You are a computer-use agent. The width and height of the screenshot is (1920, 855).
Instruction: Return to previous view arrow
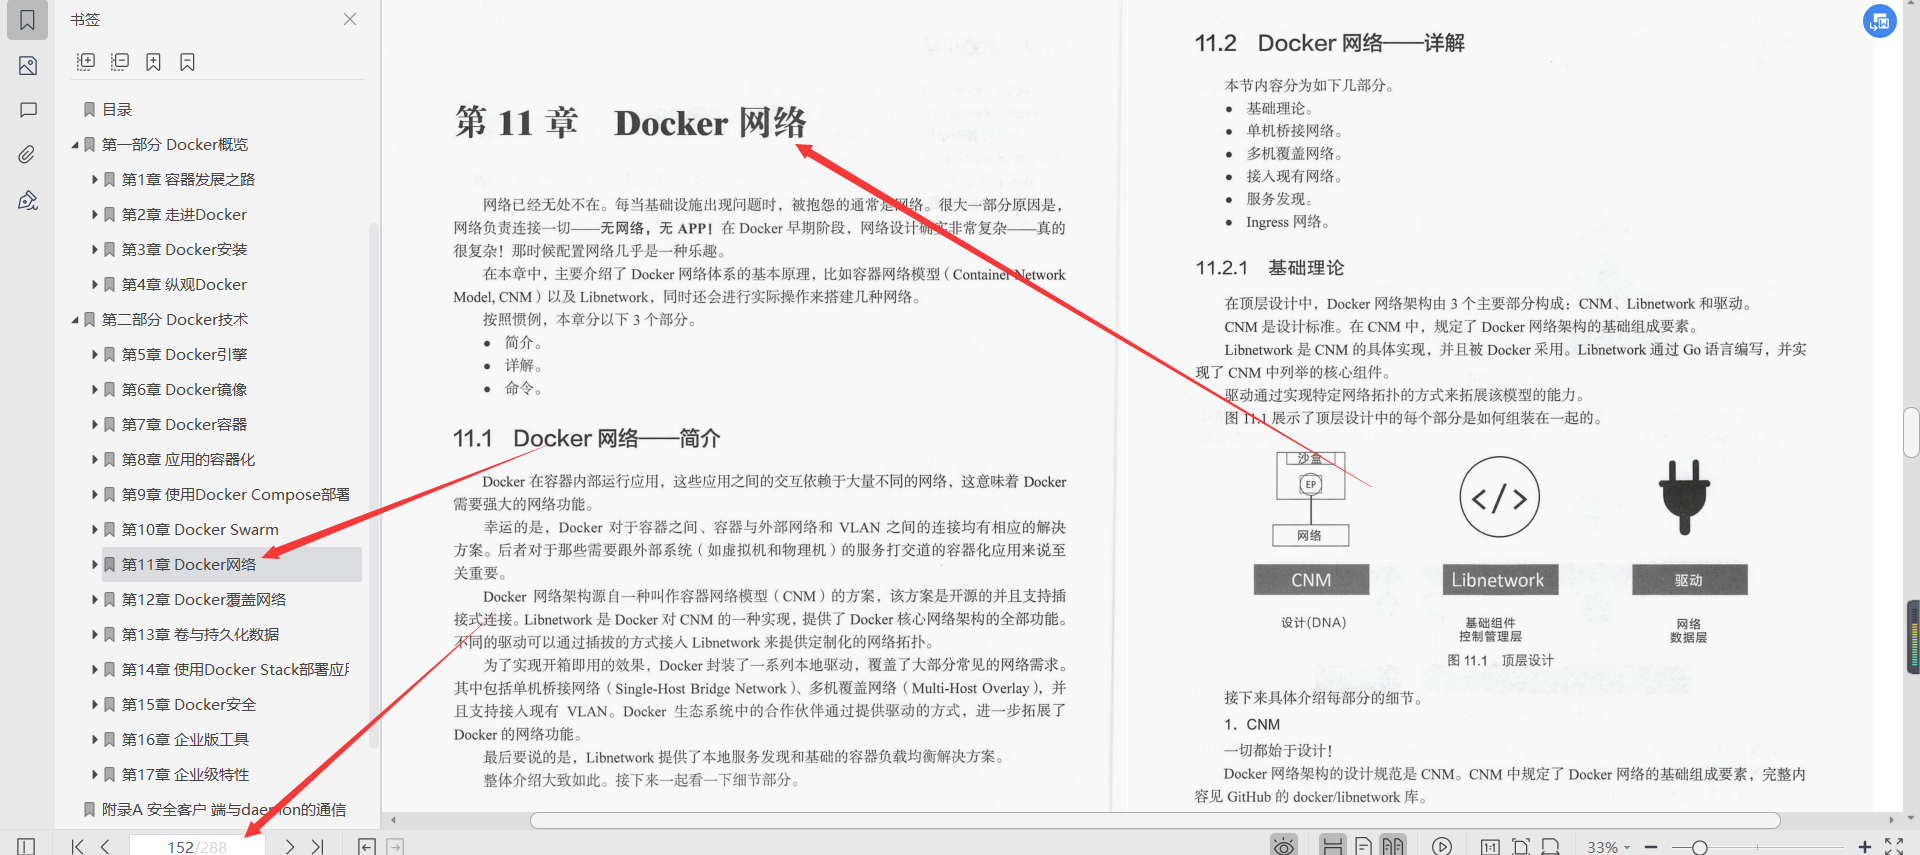click(x=367, y=846)
